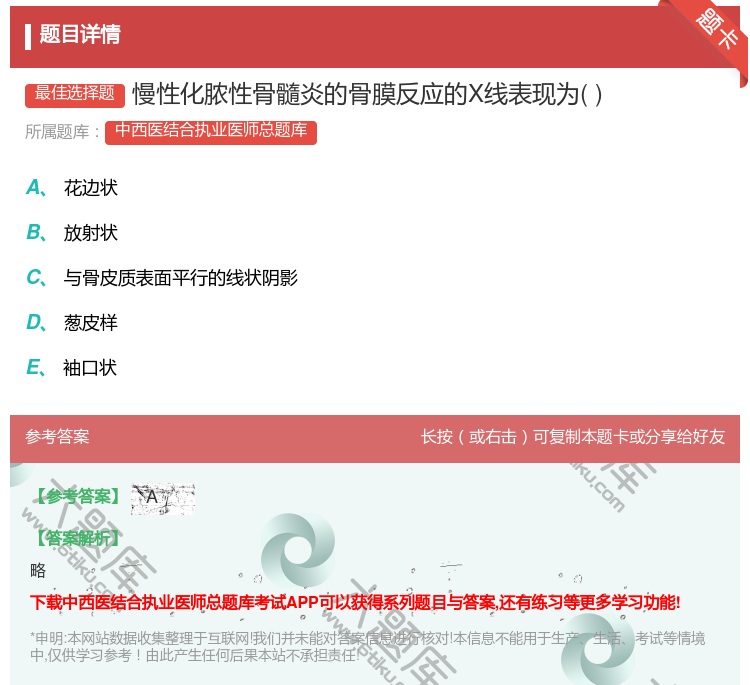Click the 【答案解析】 green label

(77, 538)
